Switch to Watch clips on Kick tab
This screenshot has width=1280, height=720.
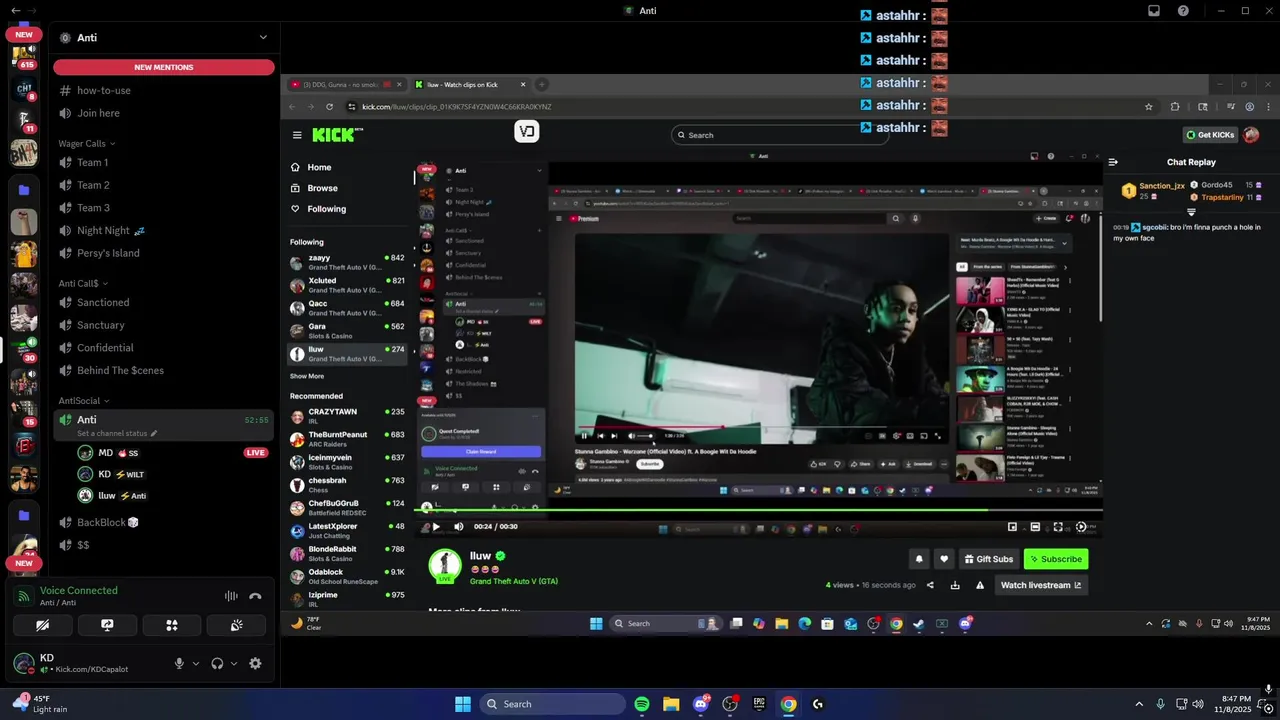pyautogui.click(x=470, y=85)
